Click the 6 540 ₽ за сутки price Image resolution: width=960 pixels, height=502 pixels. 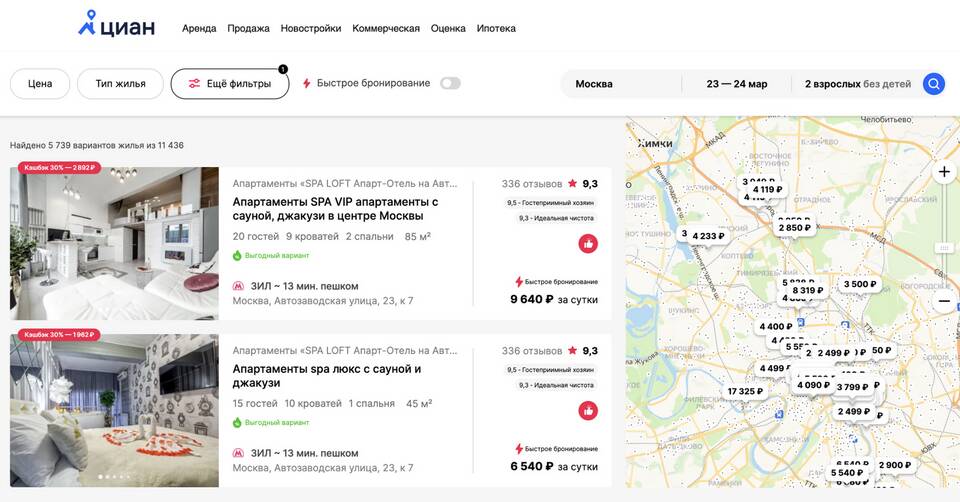pyautogui.click(x=554, y=466)
